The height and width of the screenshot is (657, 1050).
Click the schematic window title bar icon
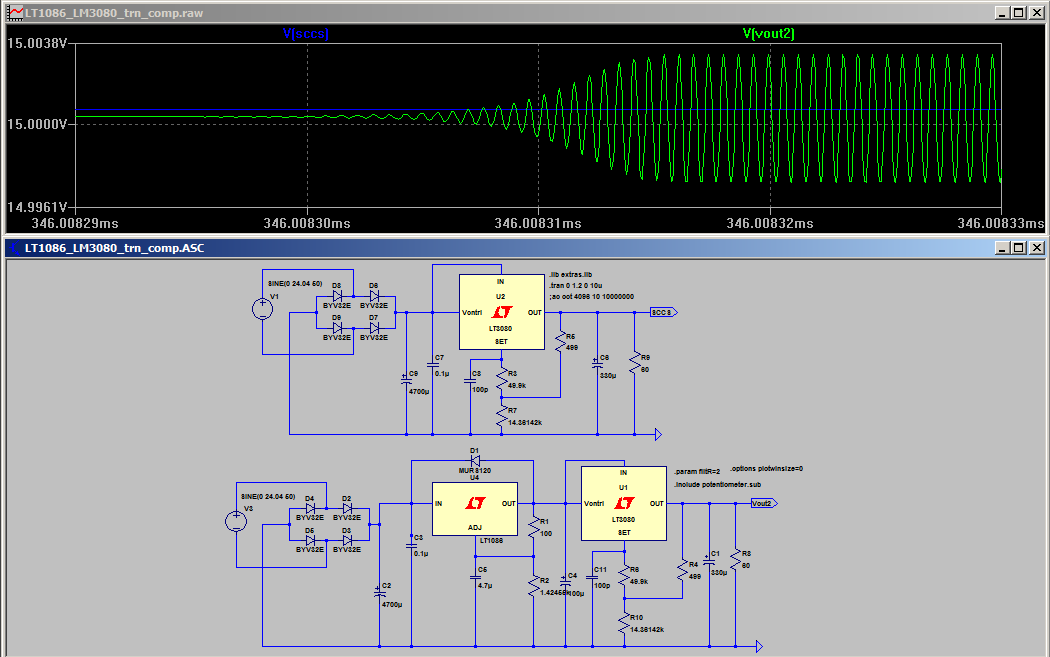[x=15, y=248]
